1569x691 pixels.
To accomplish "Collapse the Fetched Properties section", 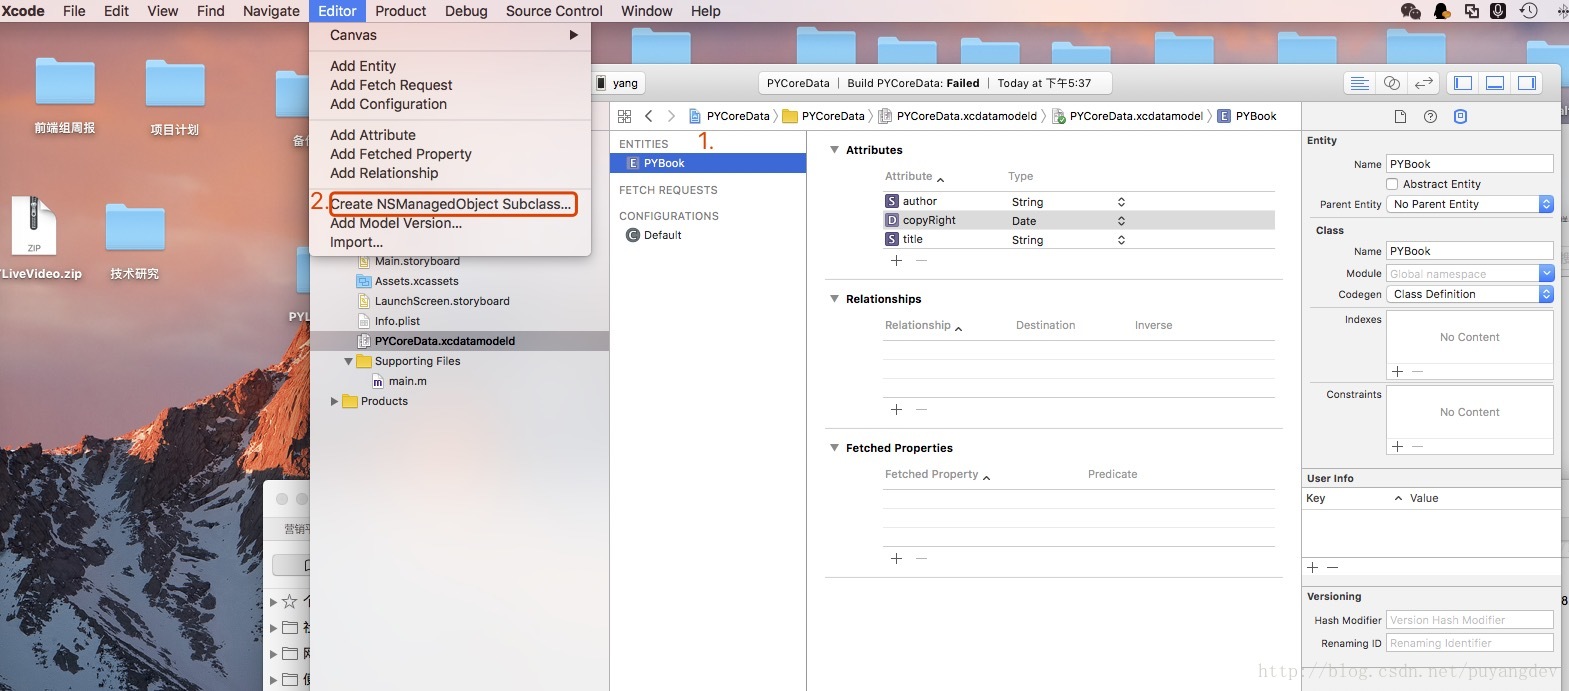I will point(834,448).
